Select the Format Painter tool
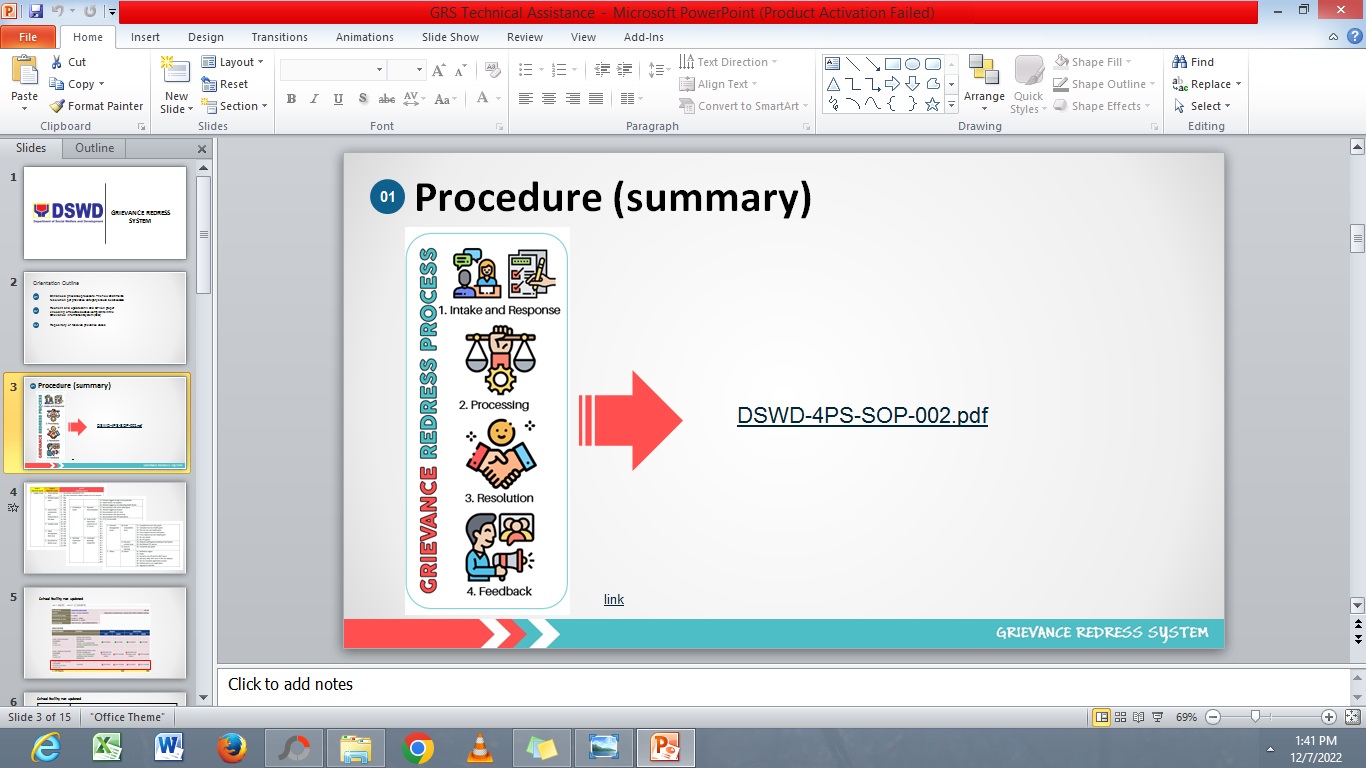The height and width of the screenshot is (768, 1366). [x=97, y=106]
